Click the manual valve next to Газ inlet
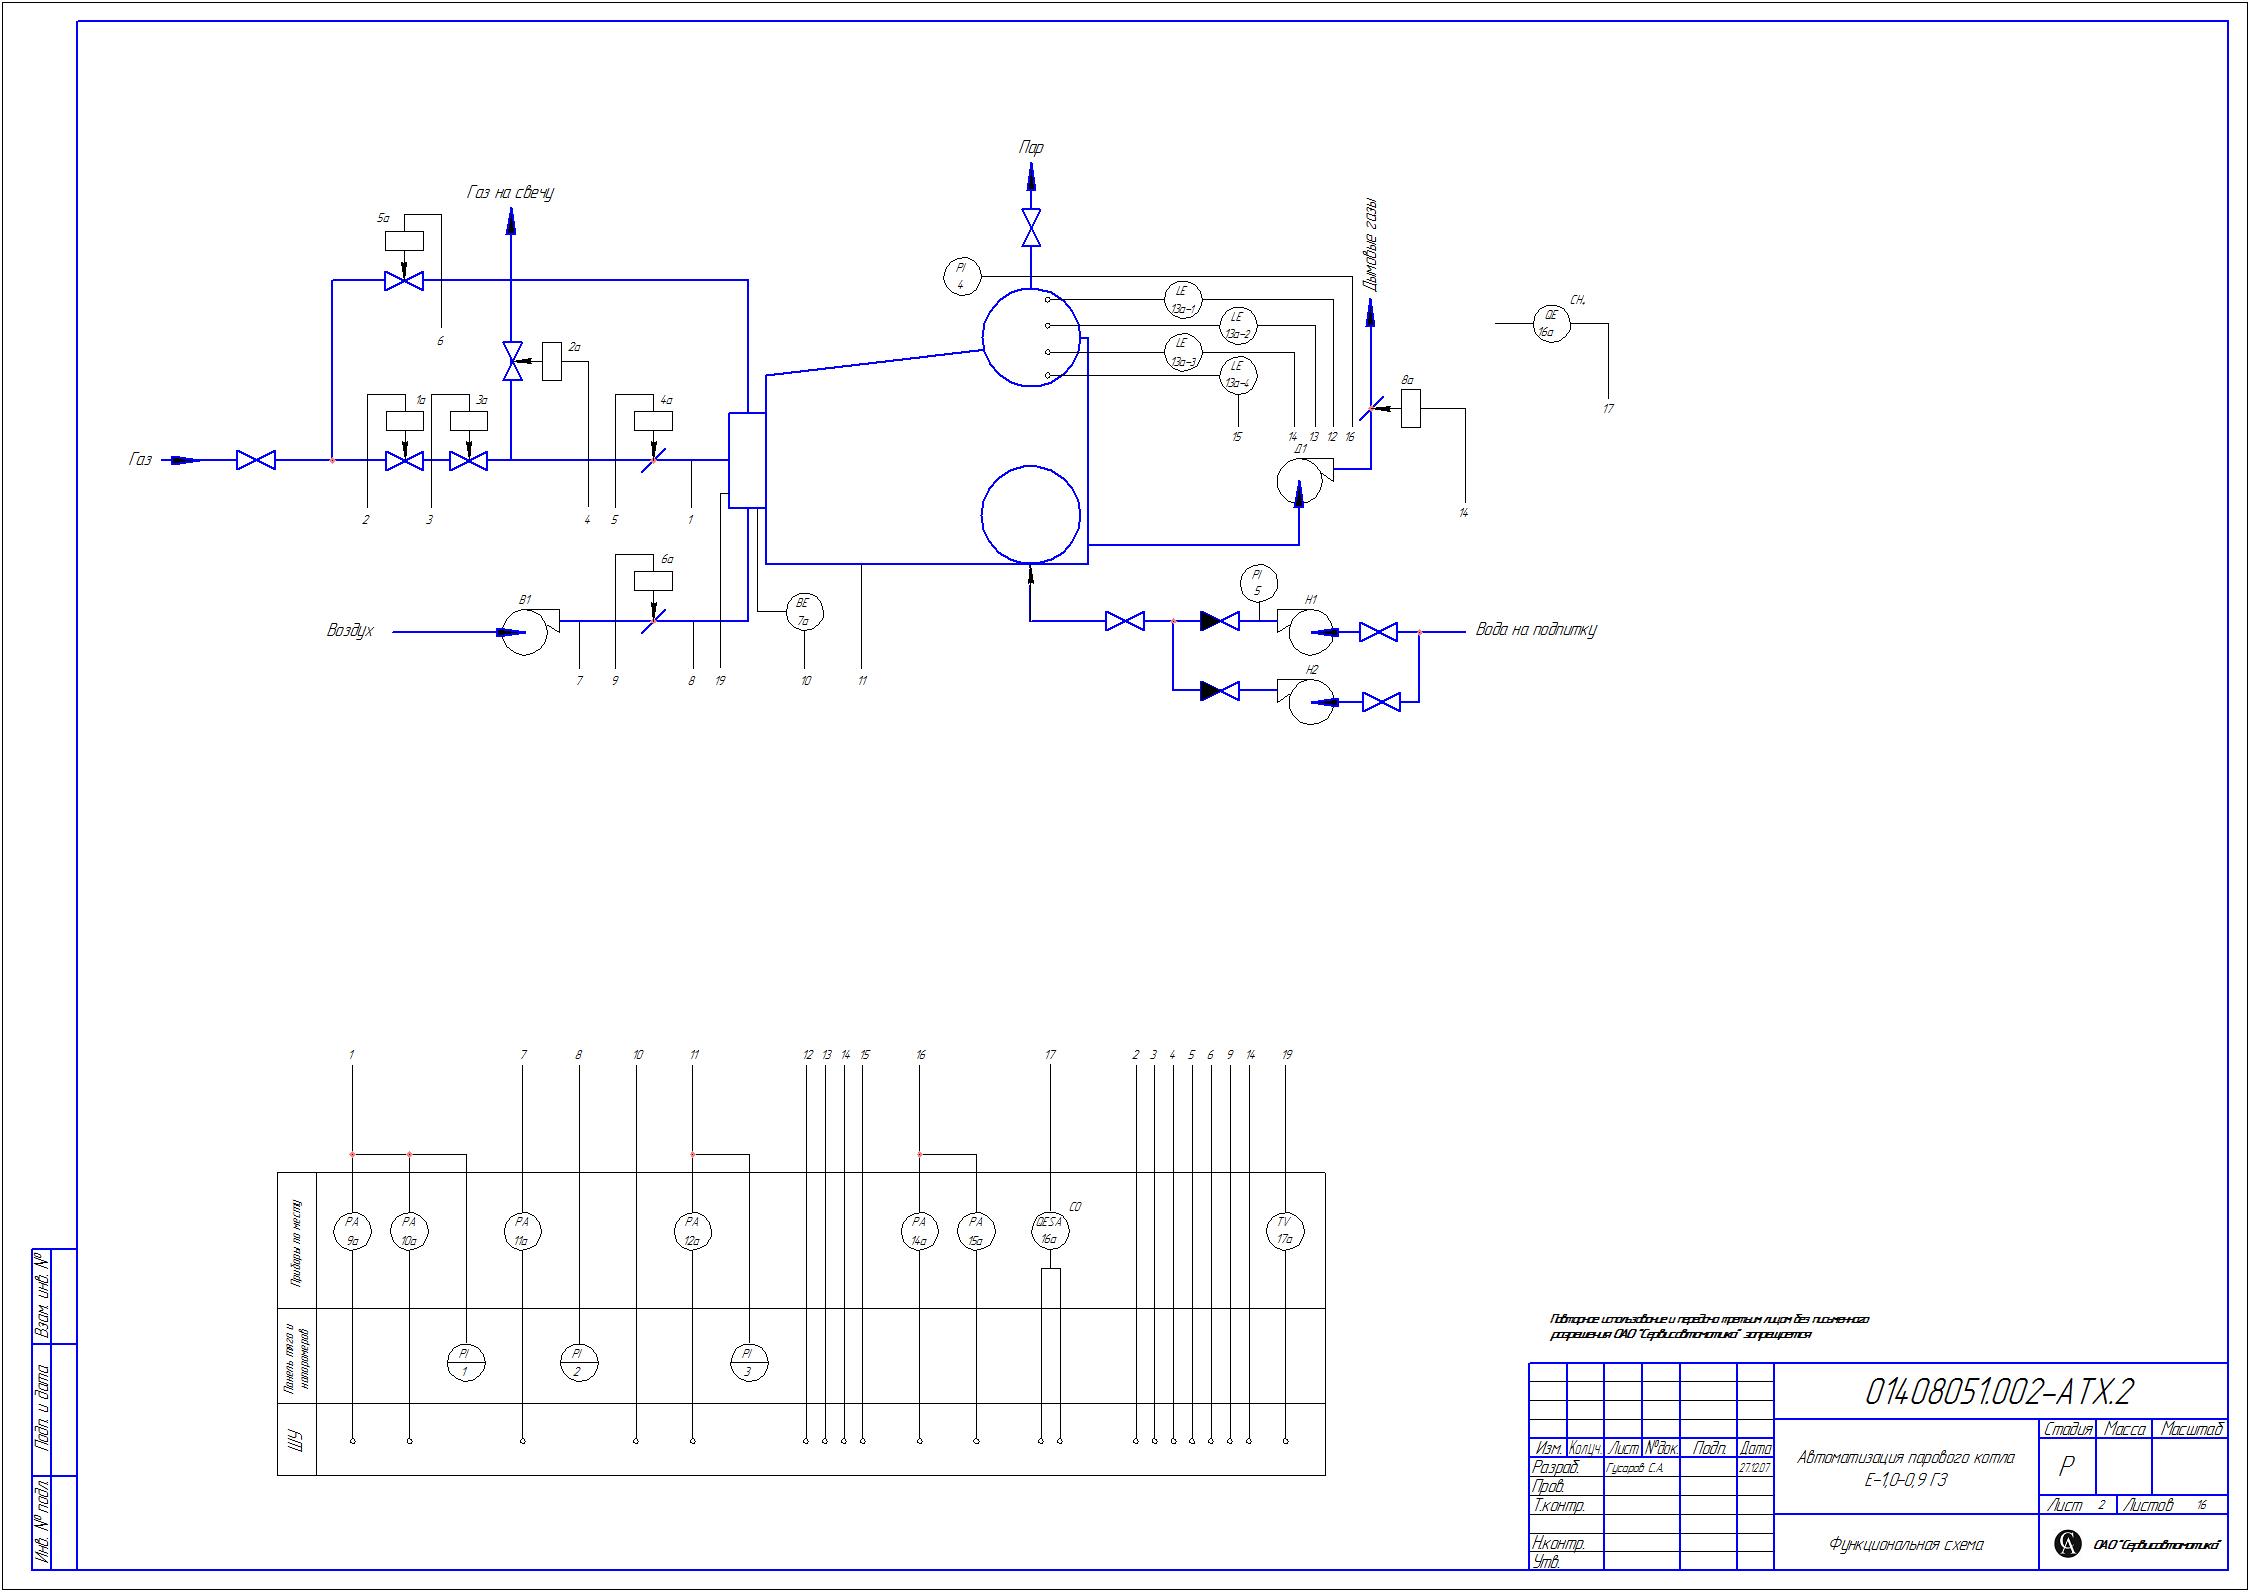Viewport: 2249px width, 1592px height. tap(256, 460)
